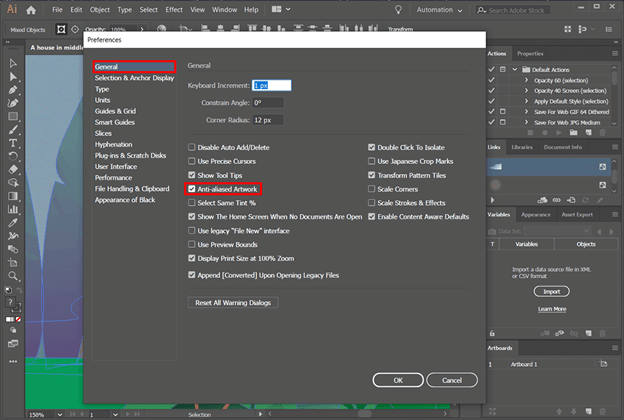Screen dimensions: 624x420
Task: Select the Type tool
Action: click(x=13, y=143)
